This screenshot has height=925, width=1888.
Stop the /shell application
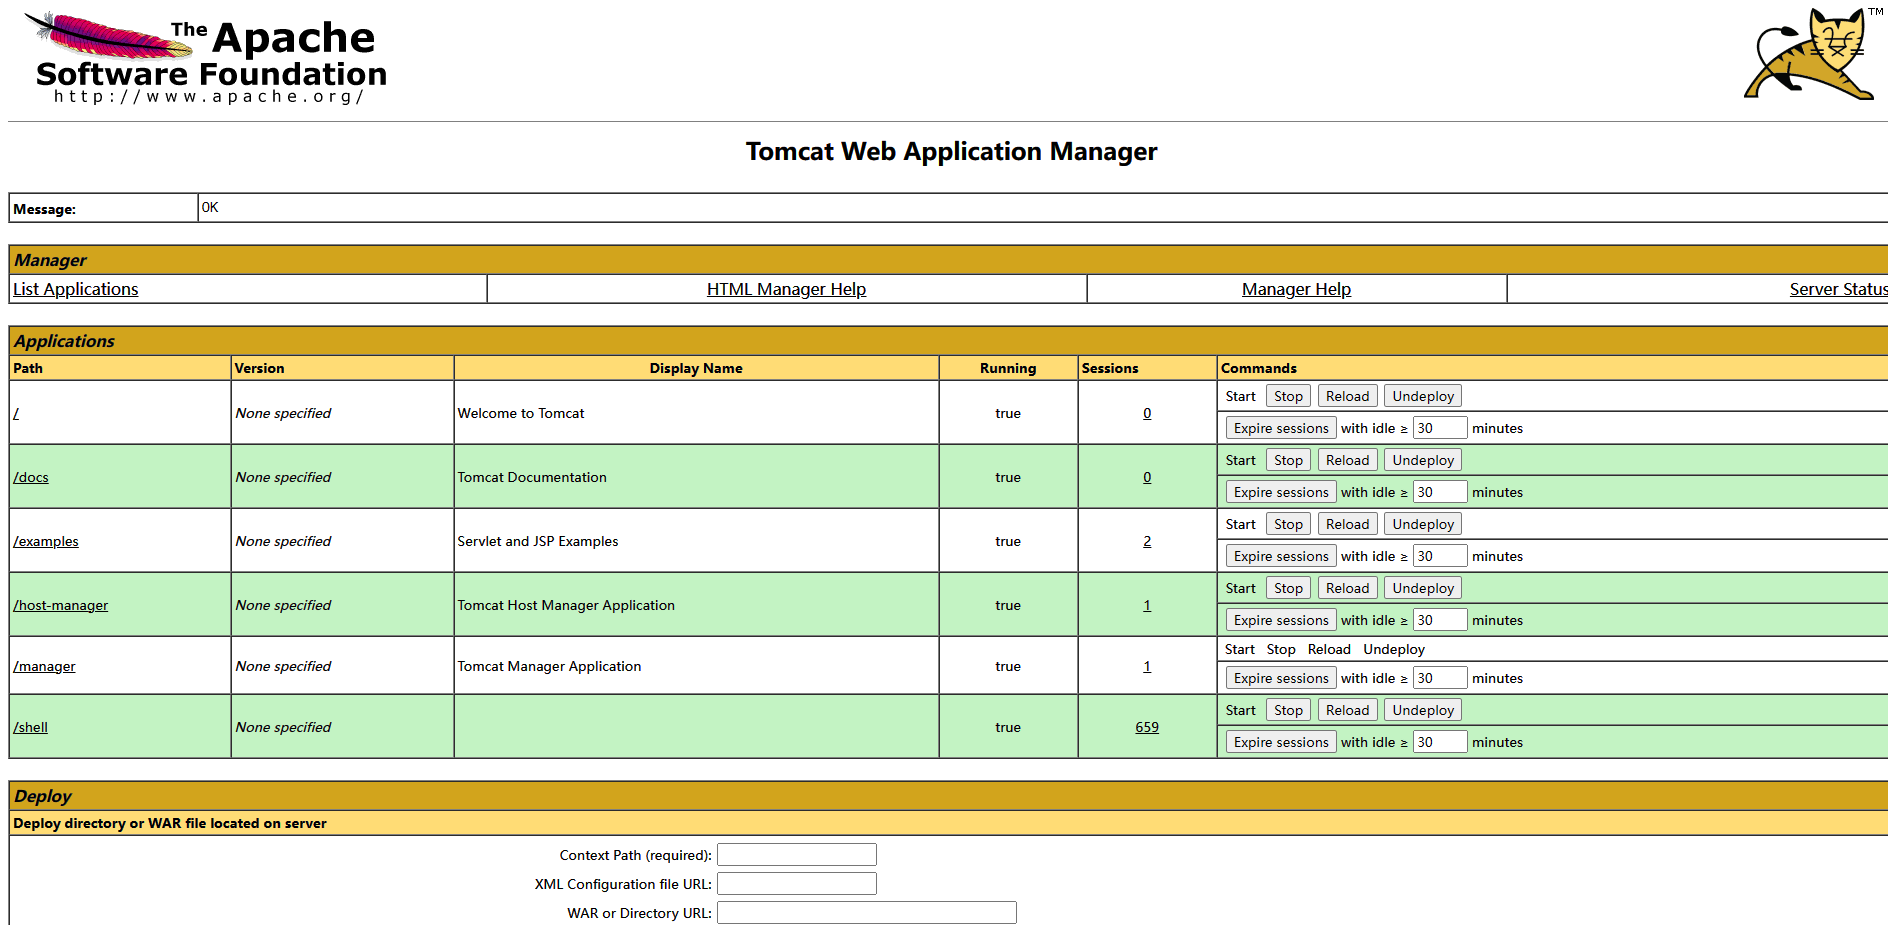click(1288, 710)
